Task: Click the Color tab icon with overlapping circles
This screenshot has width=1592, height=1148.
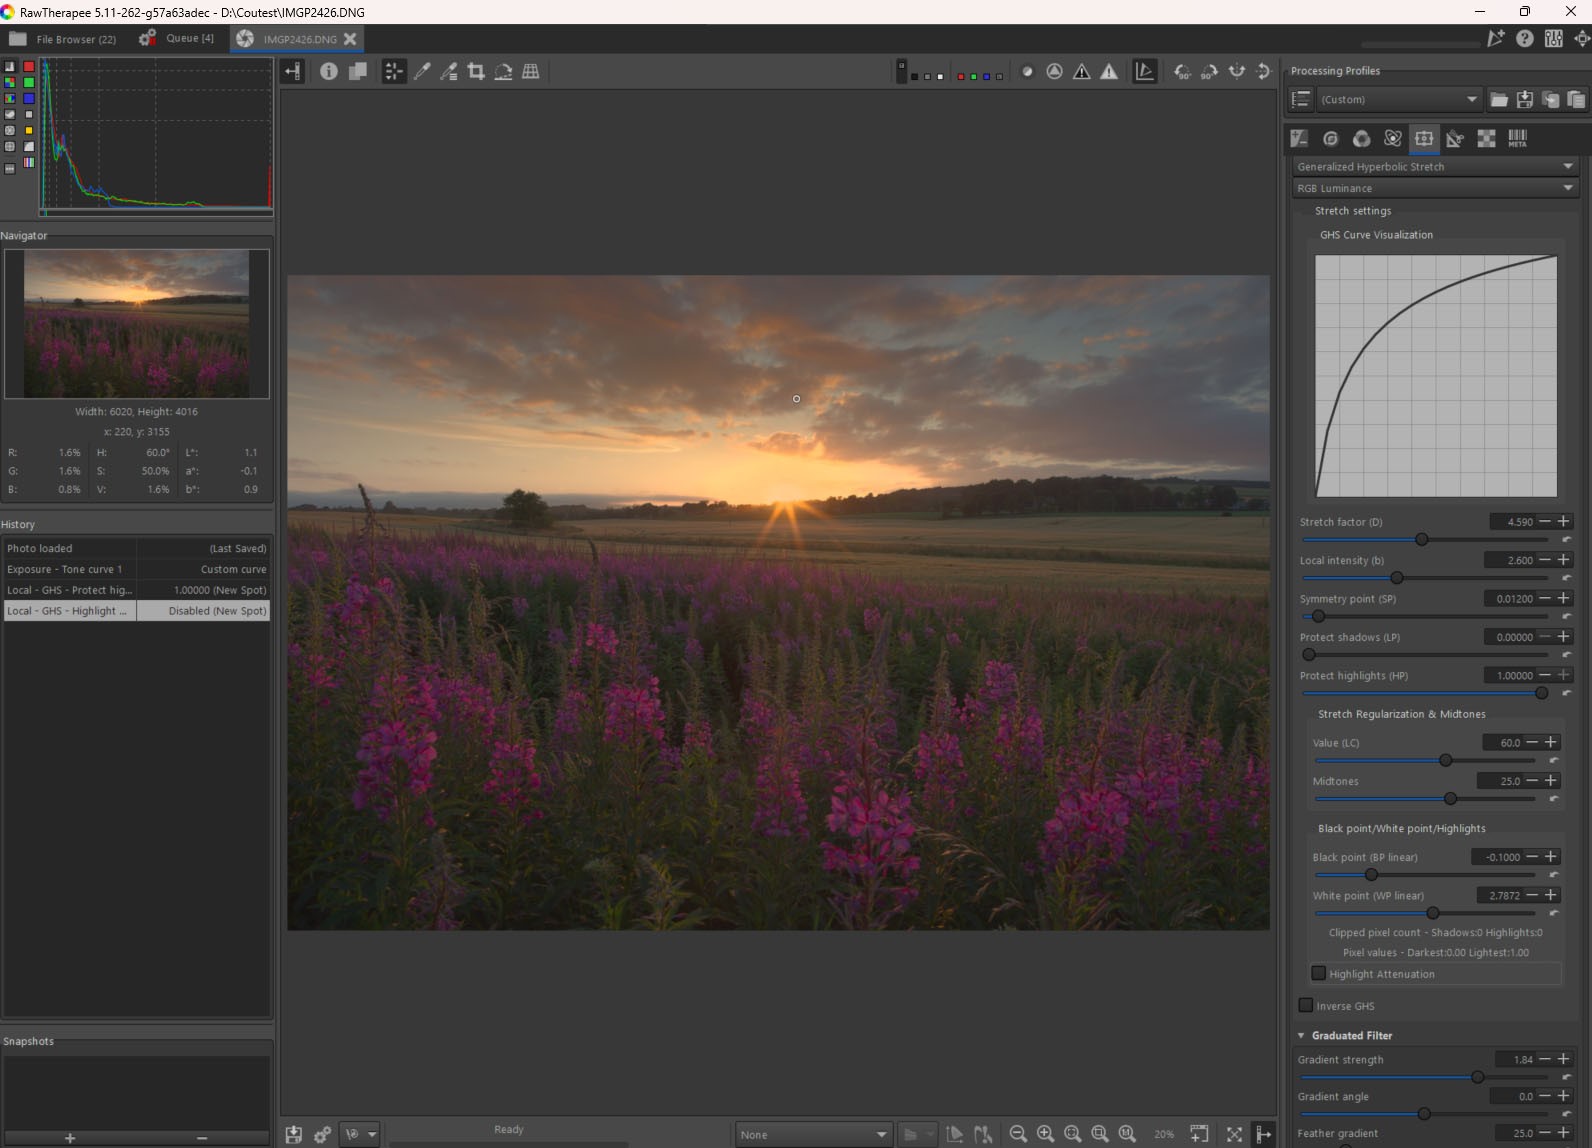Action: point(1361,139)
